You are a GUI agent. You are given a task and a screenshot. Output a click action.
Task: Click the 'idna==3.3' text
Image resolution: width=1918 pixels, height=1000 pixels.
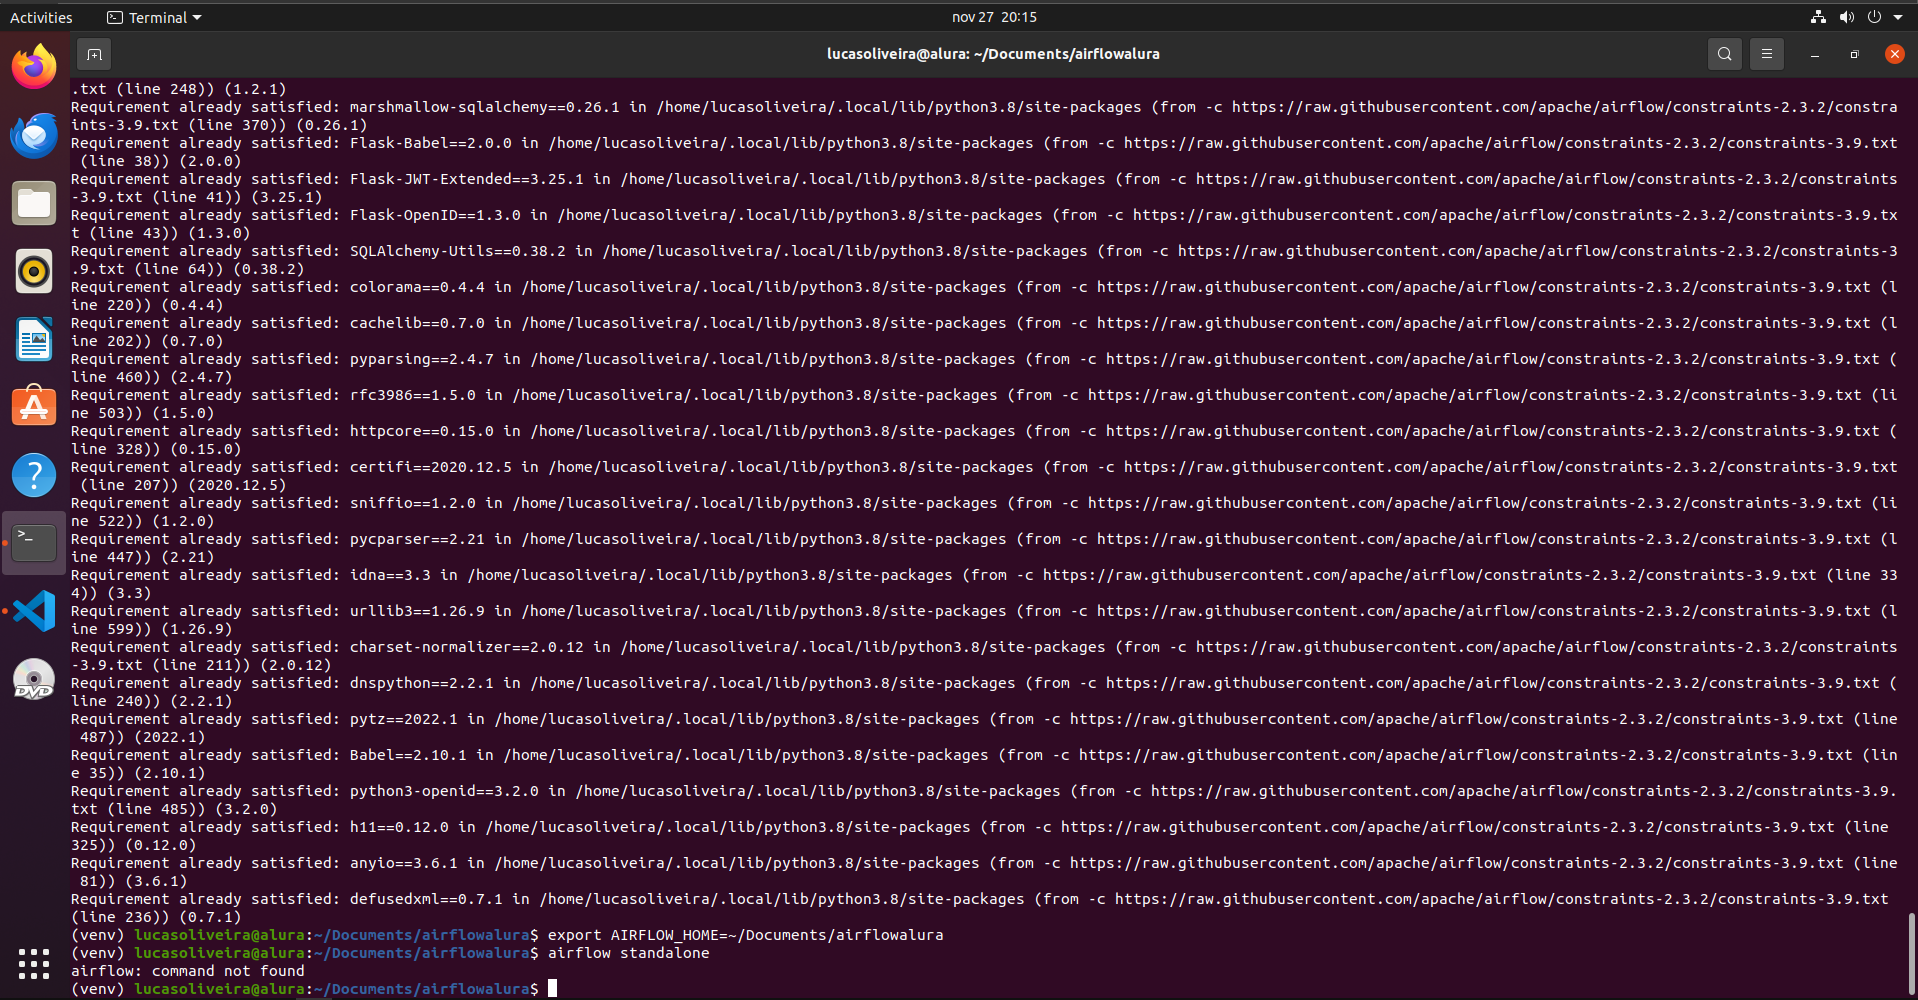[x=390, y=575]
